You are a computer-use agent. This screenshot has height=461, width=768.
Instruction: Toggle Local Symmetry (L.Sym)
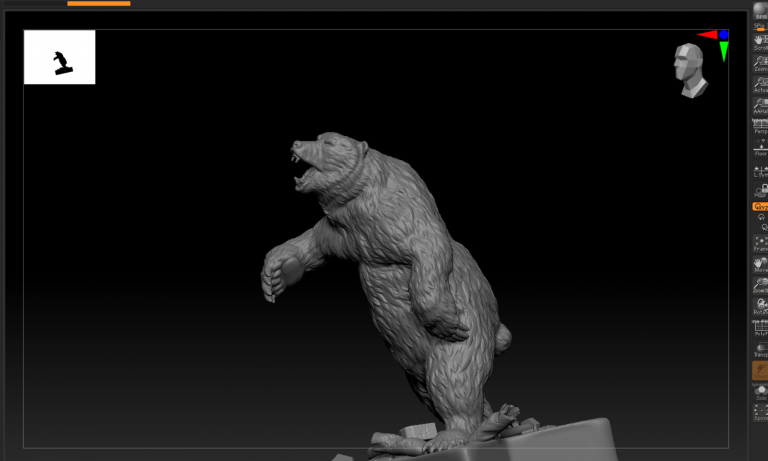(761, 171)
